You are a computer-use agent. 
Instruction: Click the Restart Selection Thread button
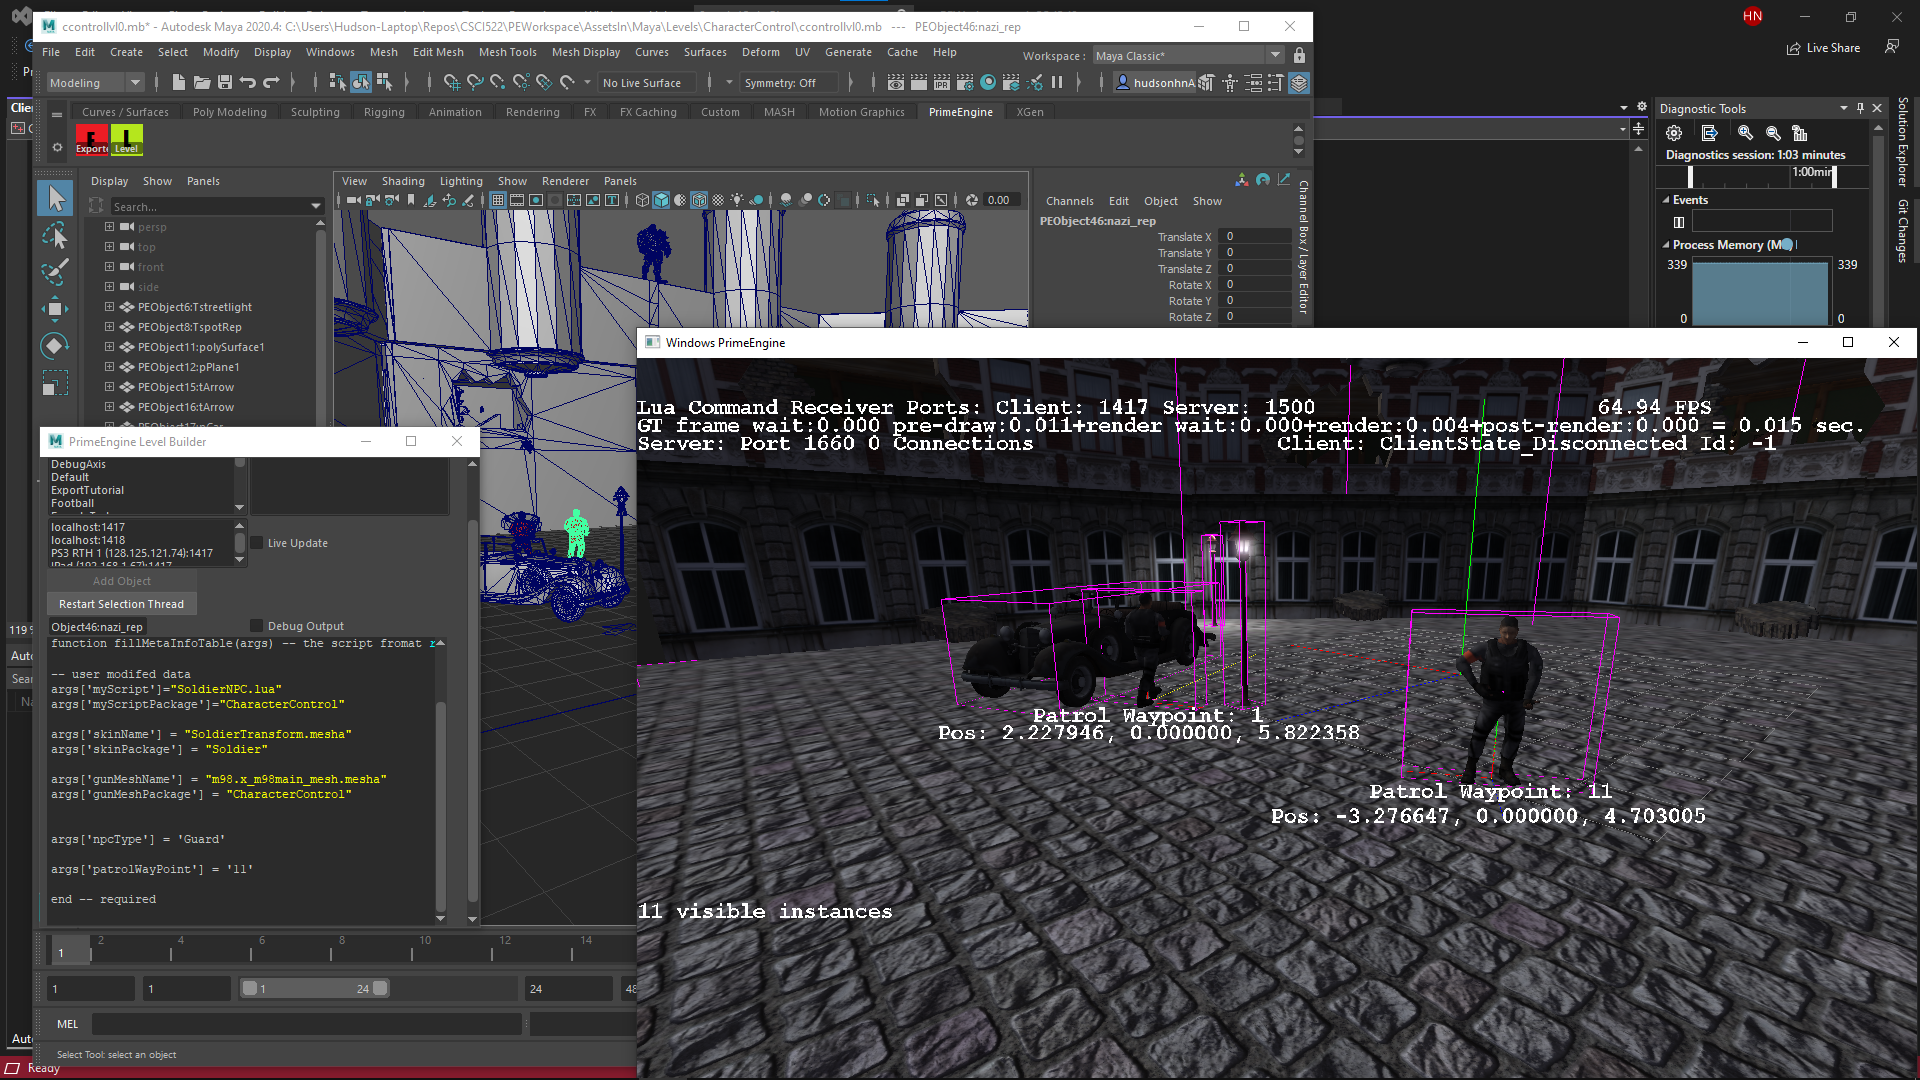tap(121, 604)
